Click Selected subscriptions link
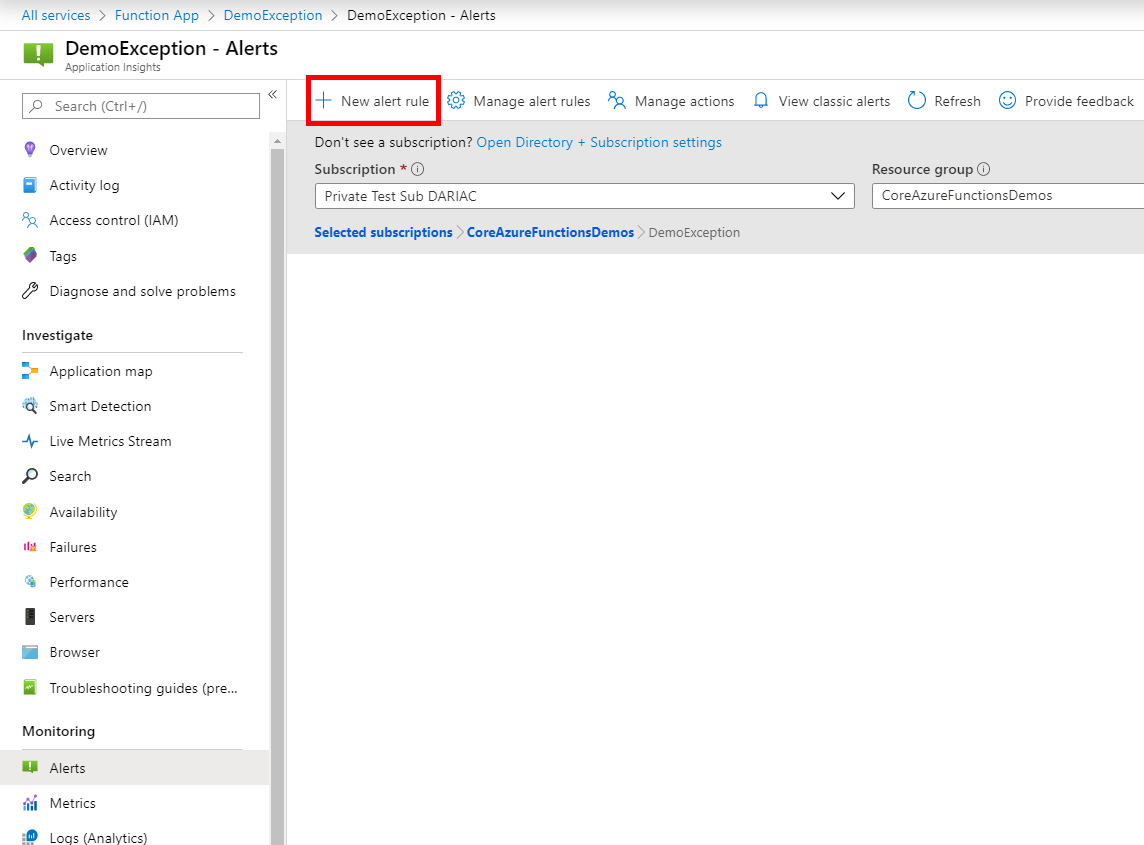Image resolution: width=1144 pixels, height=845 pixels. click(383, 232)
